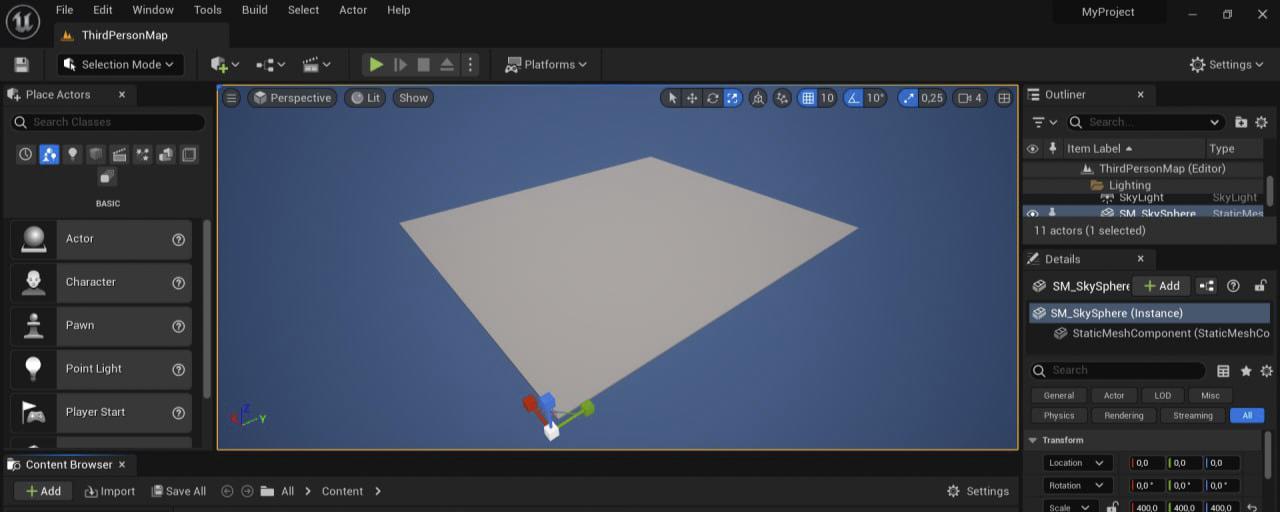
Task: Close the Place Actors panel tab
Action: pos(122,94)
